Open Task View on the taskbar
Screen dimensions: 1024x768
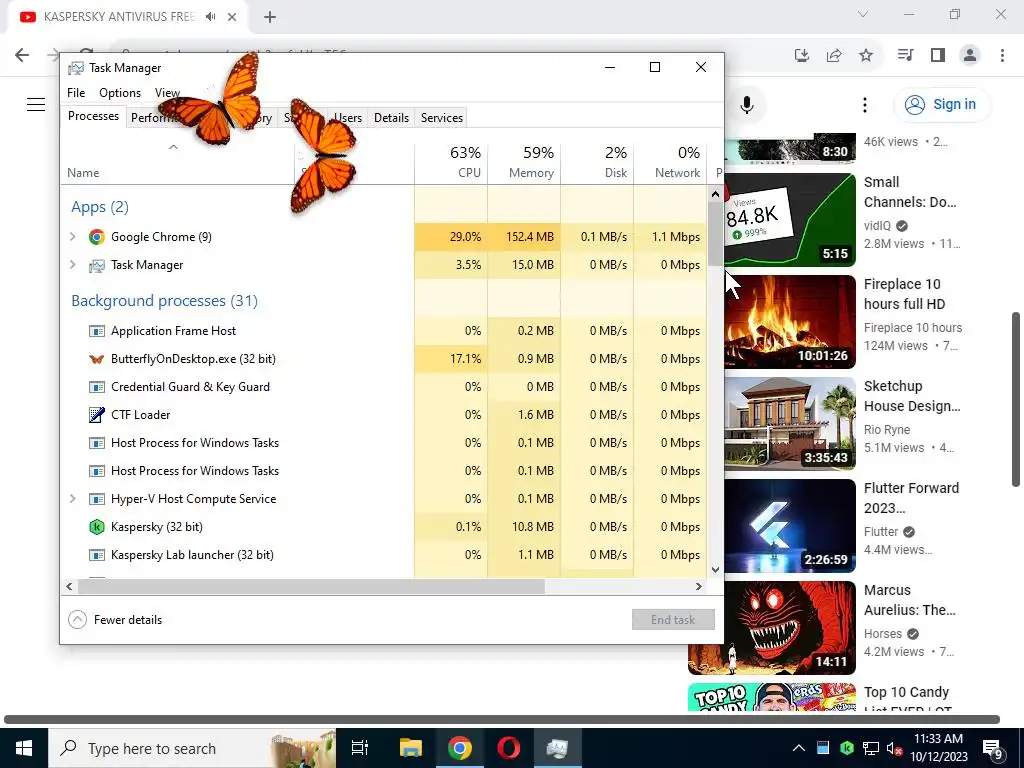coord(360,748)
